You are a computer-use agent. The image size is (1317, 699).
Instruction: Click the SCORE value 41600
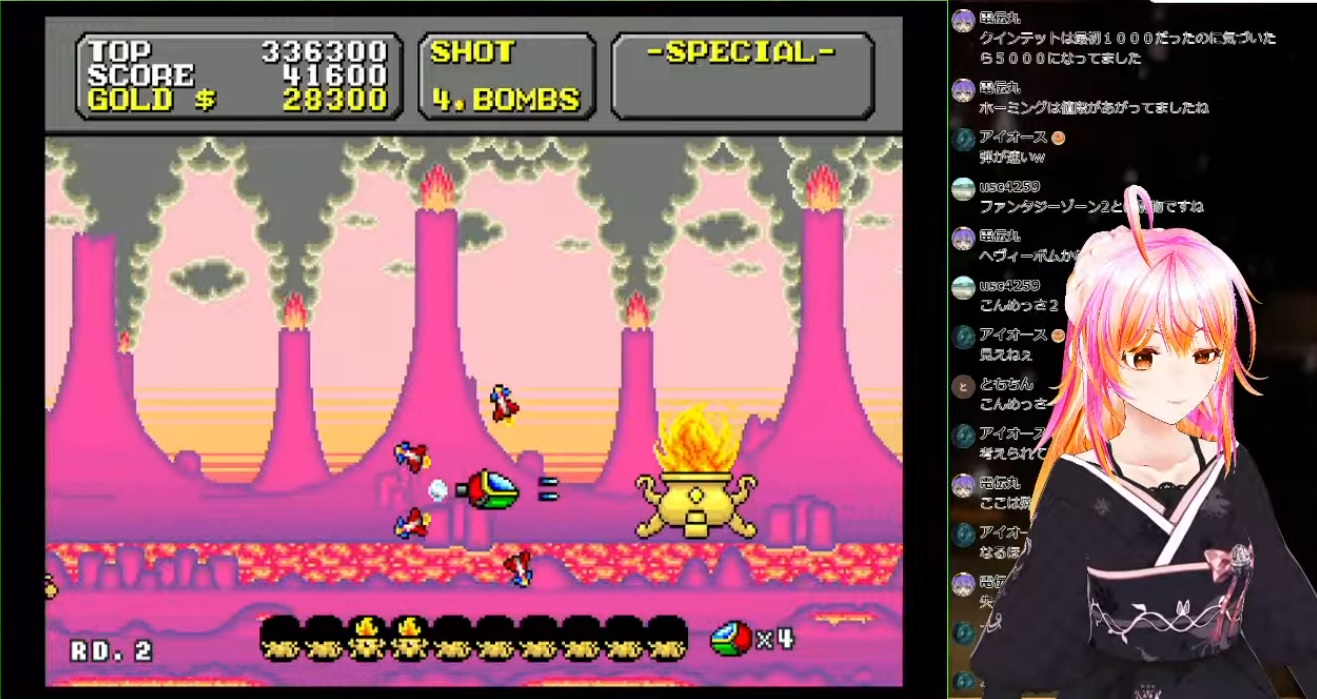coord(335,76)
